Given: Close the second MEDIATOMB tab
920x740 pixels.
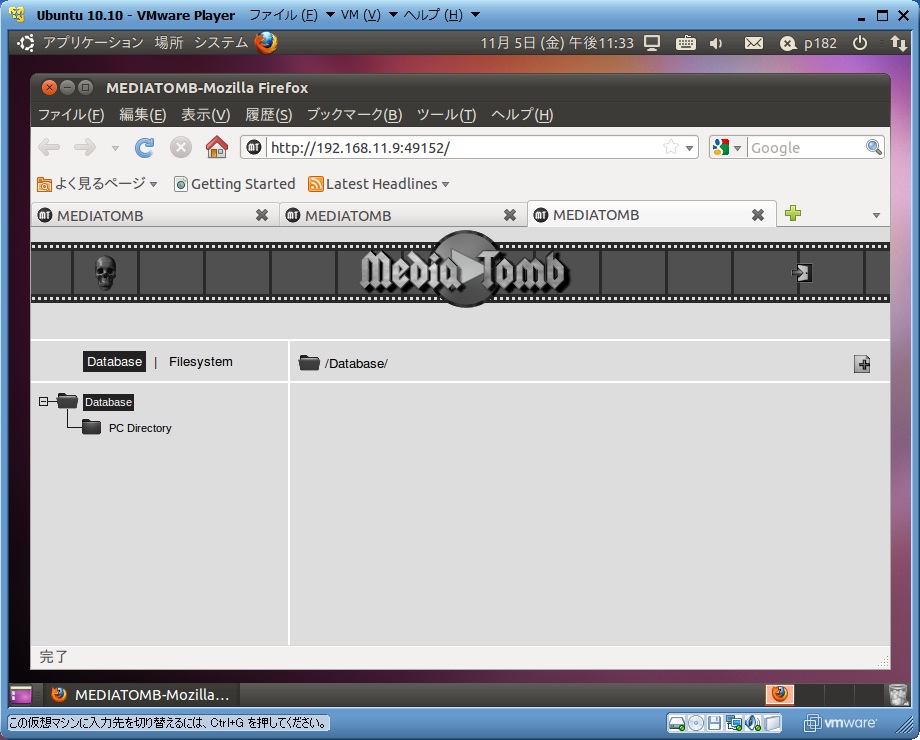Looking at the screenshot, I should [510, 215].
